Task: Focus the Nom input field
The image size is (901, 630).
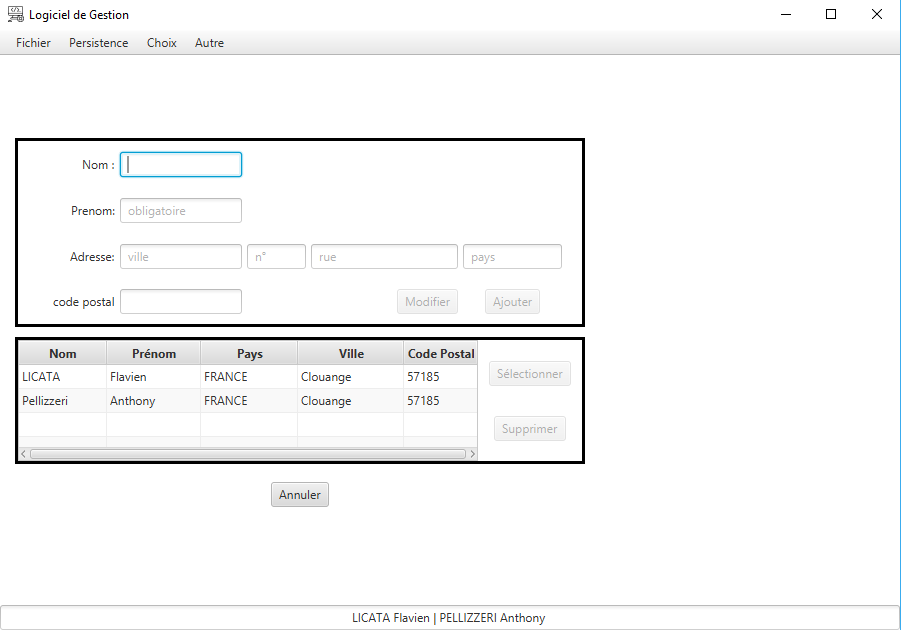Action: click(181, 164)
